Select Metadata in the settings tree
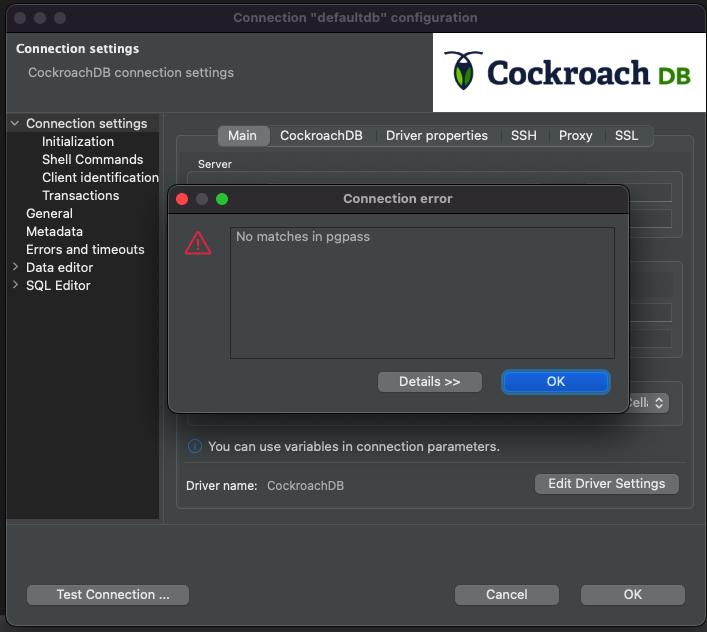 tap(55, 232)
